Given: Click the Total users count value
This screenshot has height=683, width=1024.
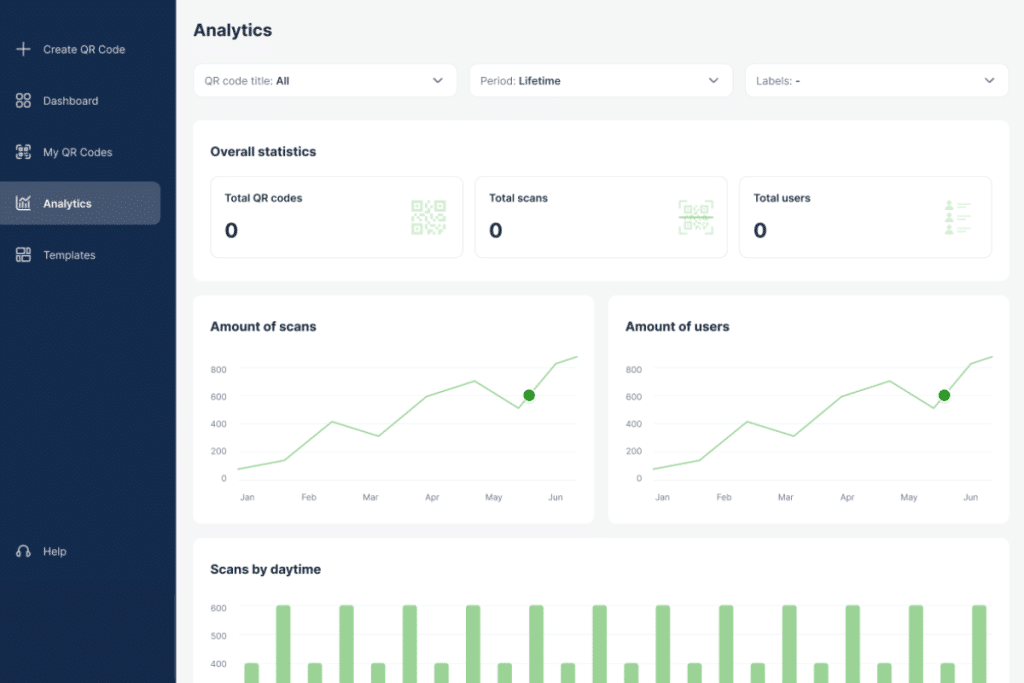Looking at the screenshot, I should click(759, 229).
